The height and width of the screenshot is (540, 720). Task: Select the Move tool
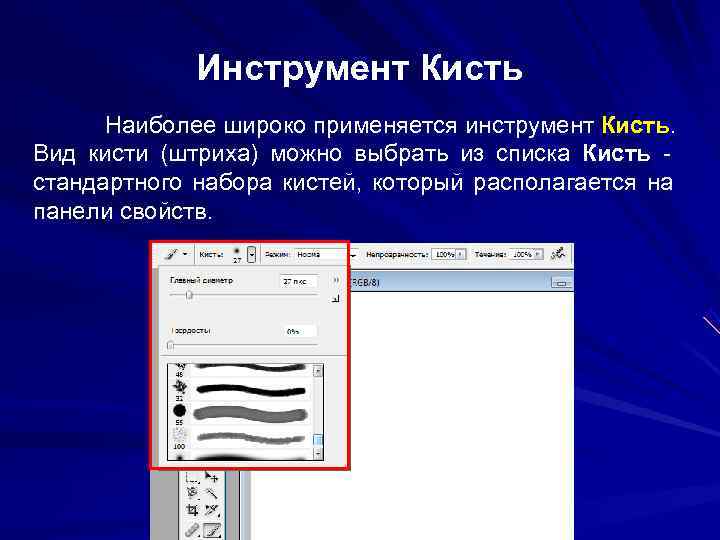211,478
